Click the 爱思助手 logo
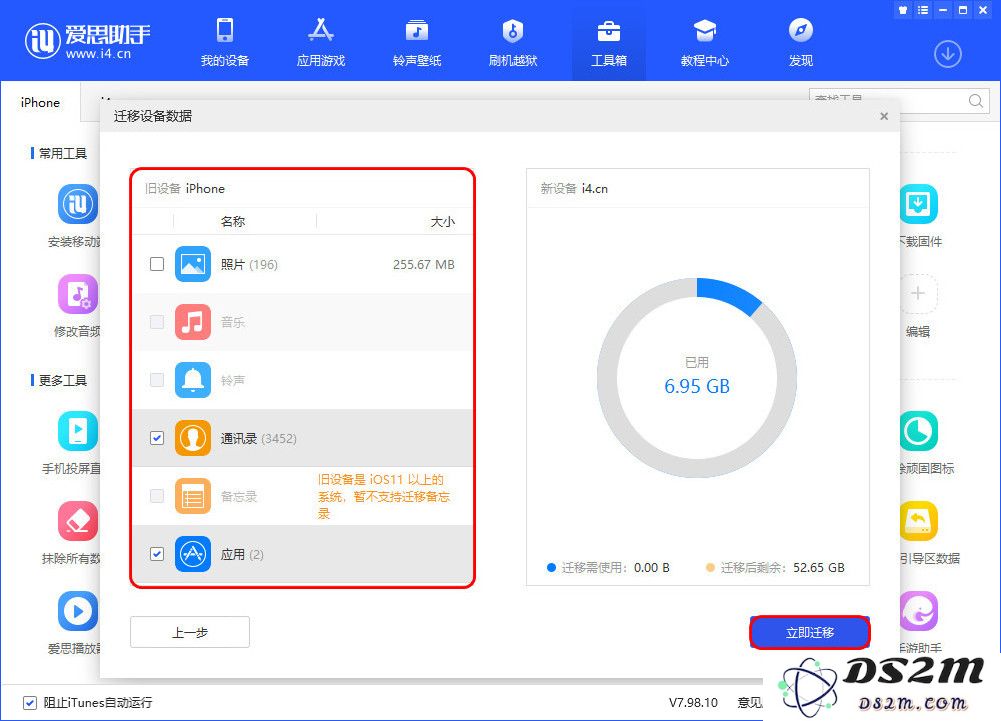The width and height of the screenshot is (1001, 721). coord(87,40)
